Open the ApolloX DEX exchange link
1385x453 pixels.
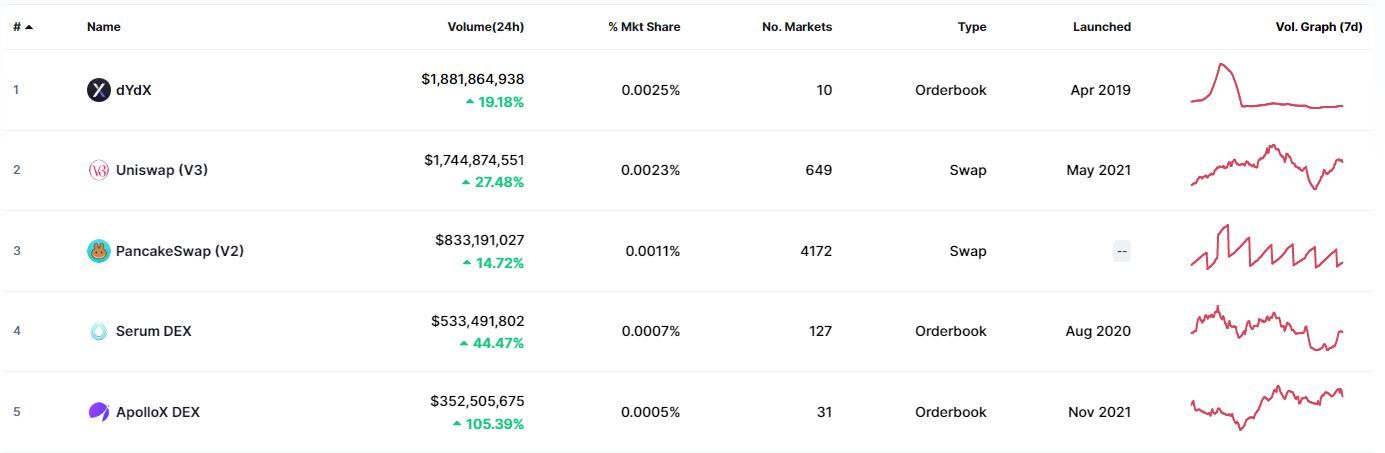[x=158, y=412]
